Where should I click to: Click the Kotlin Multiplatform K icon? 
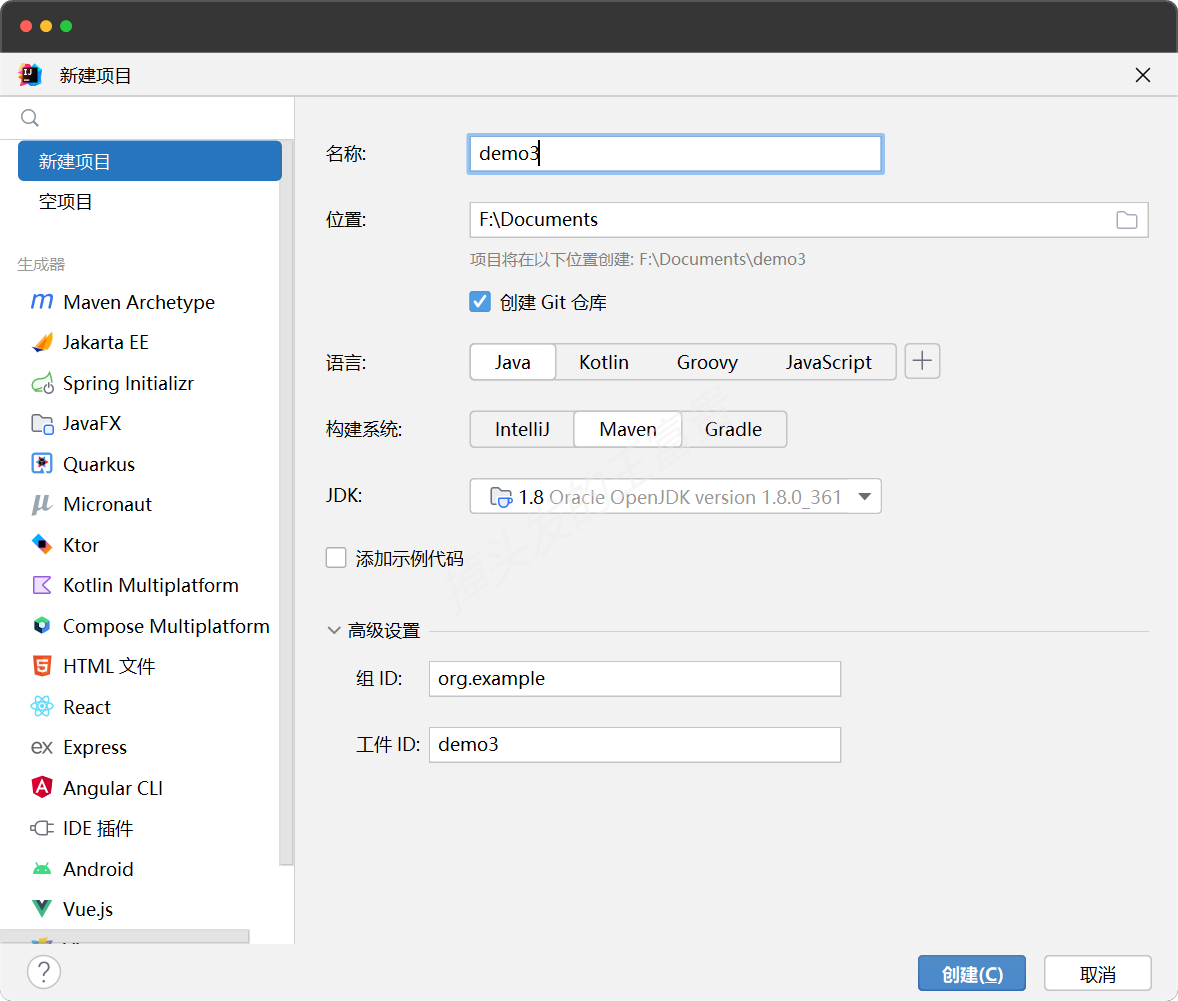coord(42,585)
